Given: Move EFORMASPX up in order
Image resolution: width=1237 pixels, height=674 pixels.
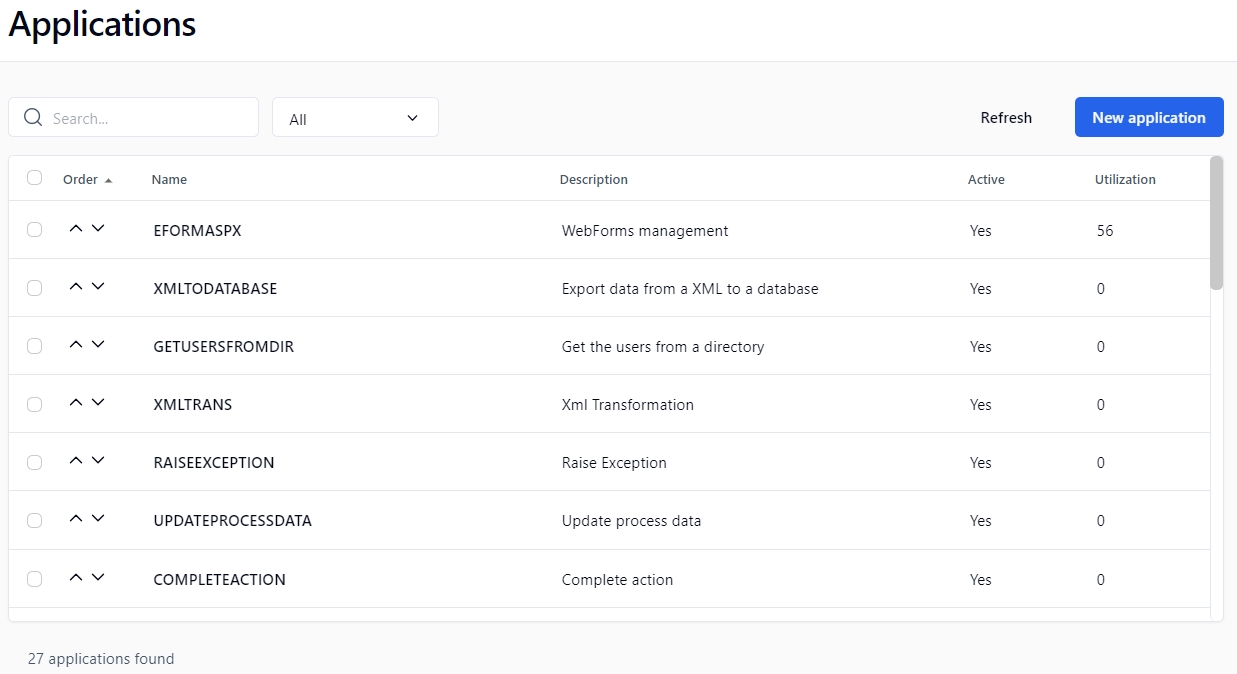Looking at the screenshot, I should pos(76,229).
